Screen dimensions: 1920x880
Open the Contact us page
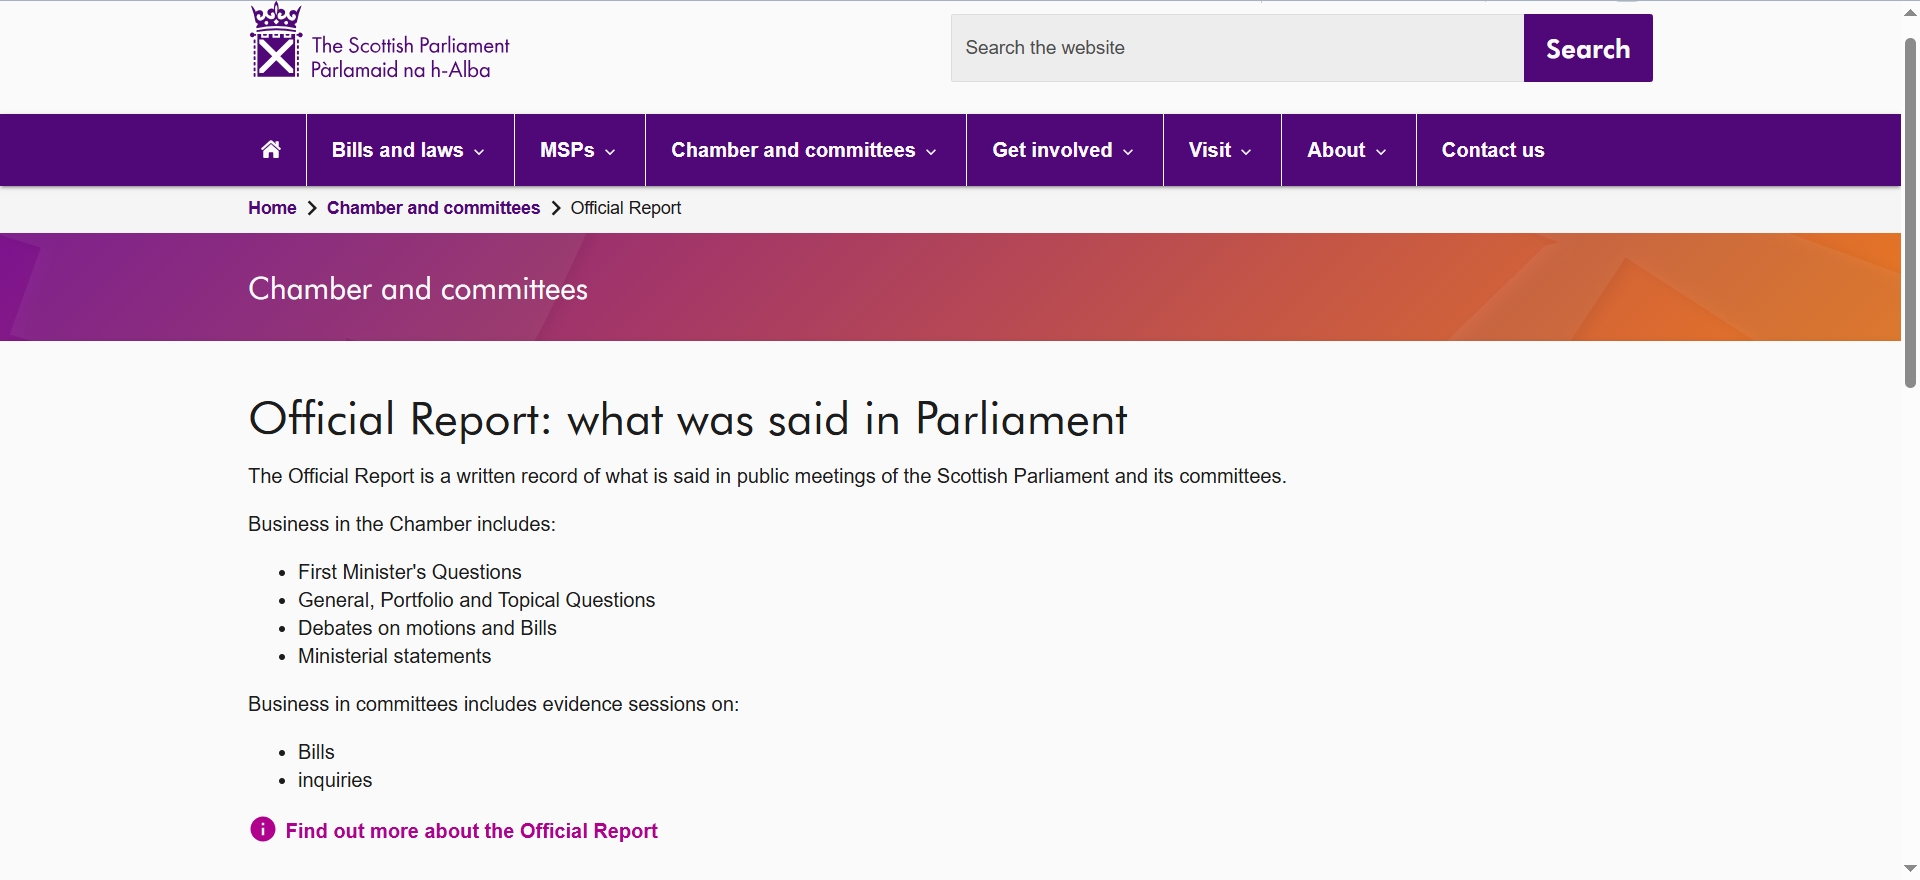(x=1493, y=150)
